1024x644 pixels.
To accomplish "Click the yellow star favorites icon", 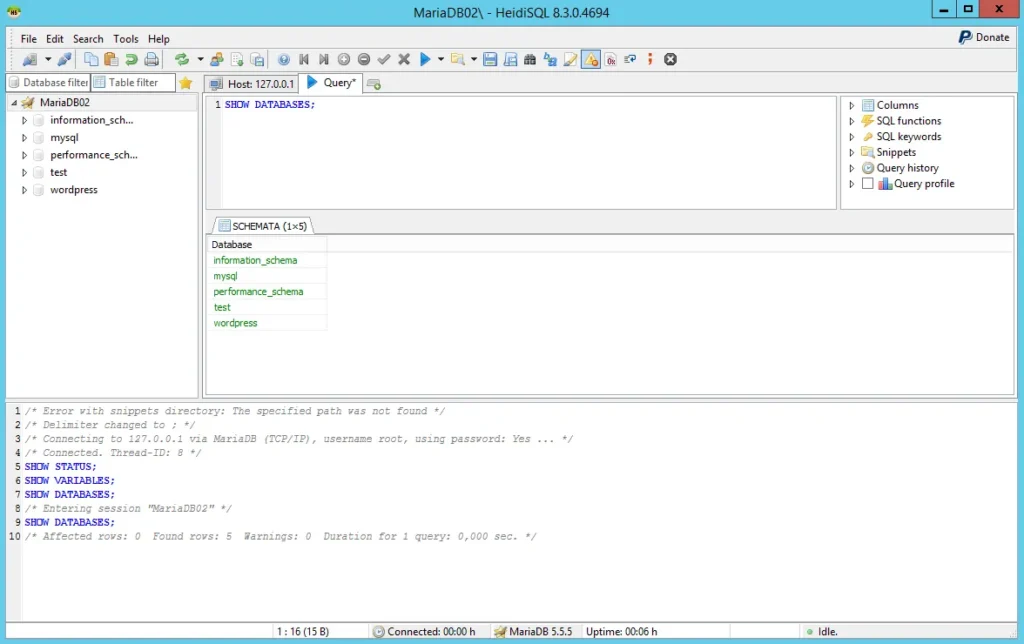I will 185,83.
